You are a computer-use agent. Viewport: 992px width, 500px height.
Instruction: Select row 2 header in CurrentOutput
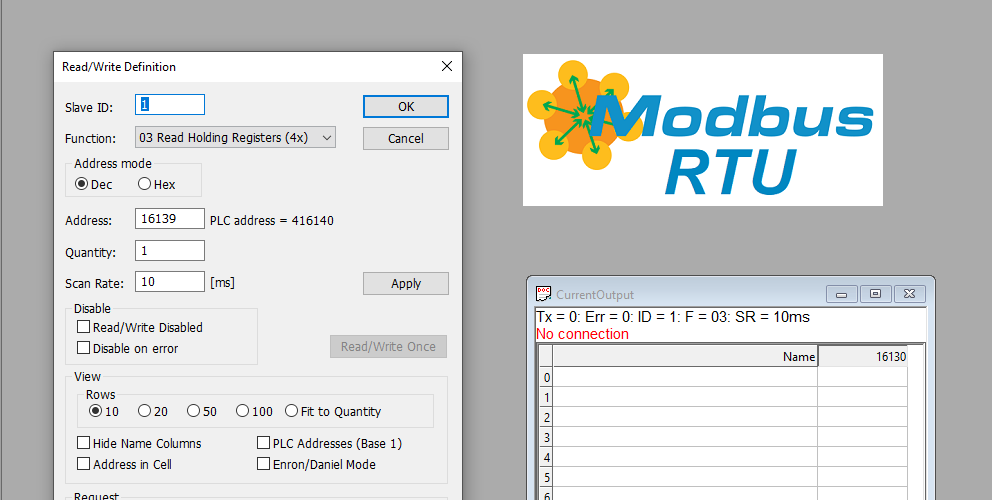546,417
